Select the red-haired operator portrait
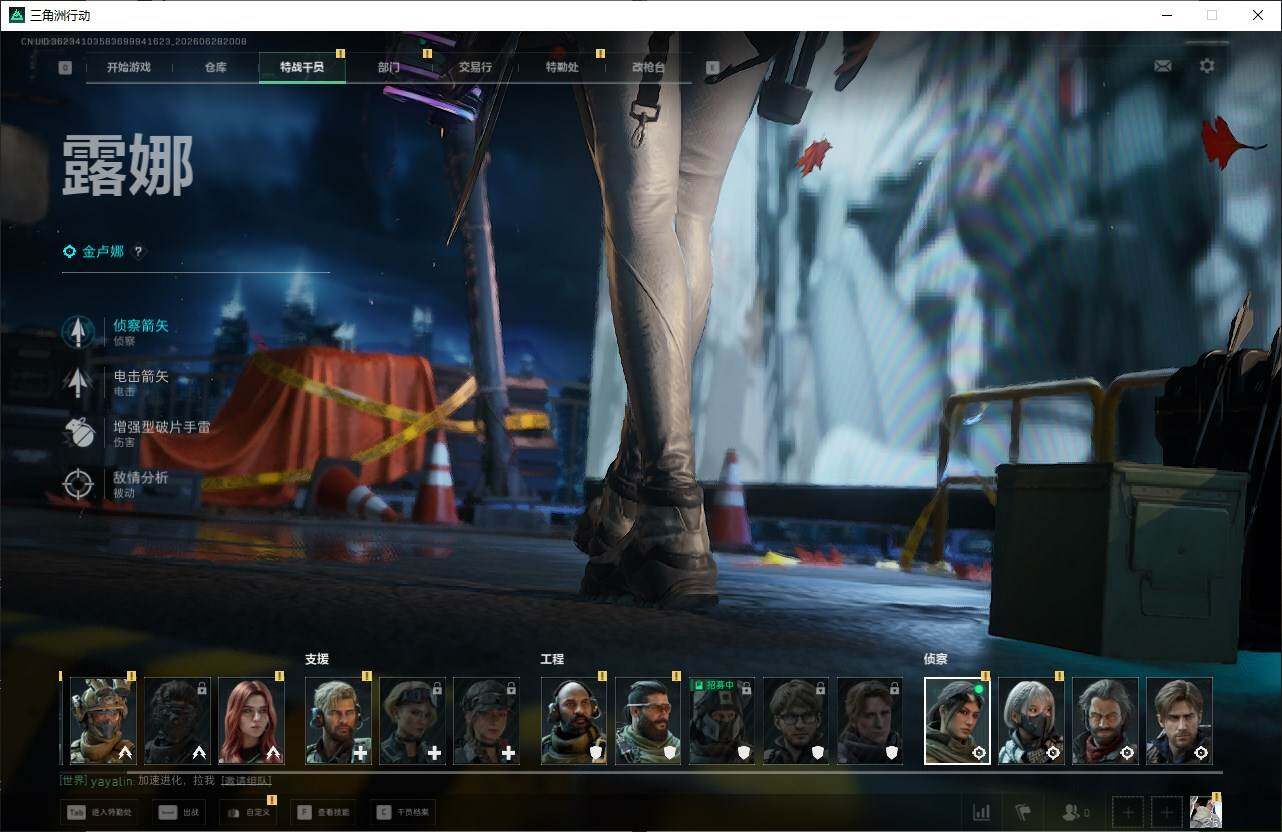The width and height of the screenshot is (1282, 832). 252,721
